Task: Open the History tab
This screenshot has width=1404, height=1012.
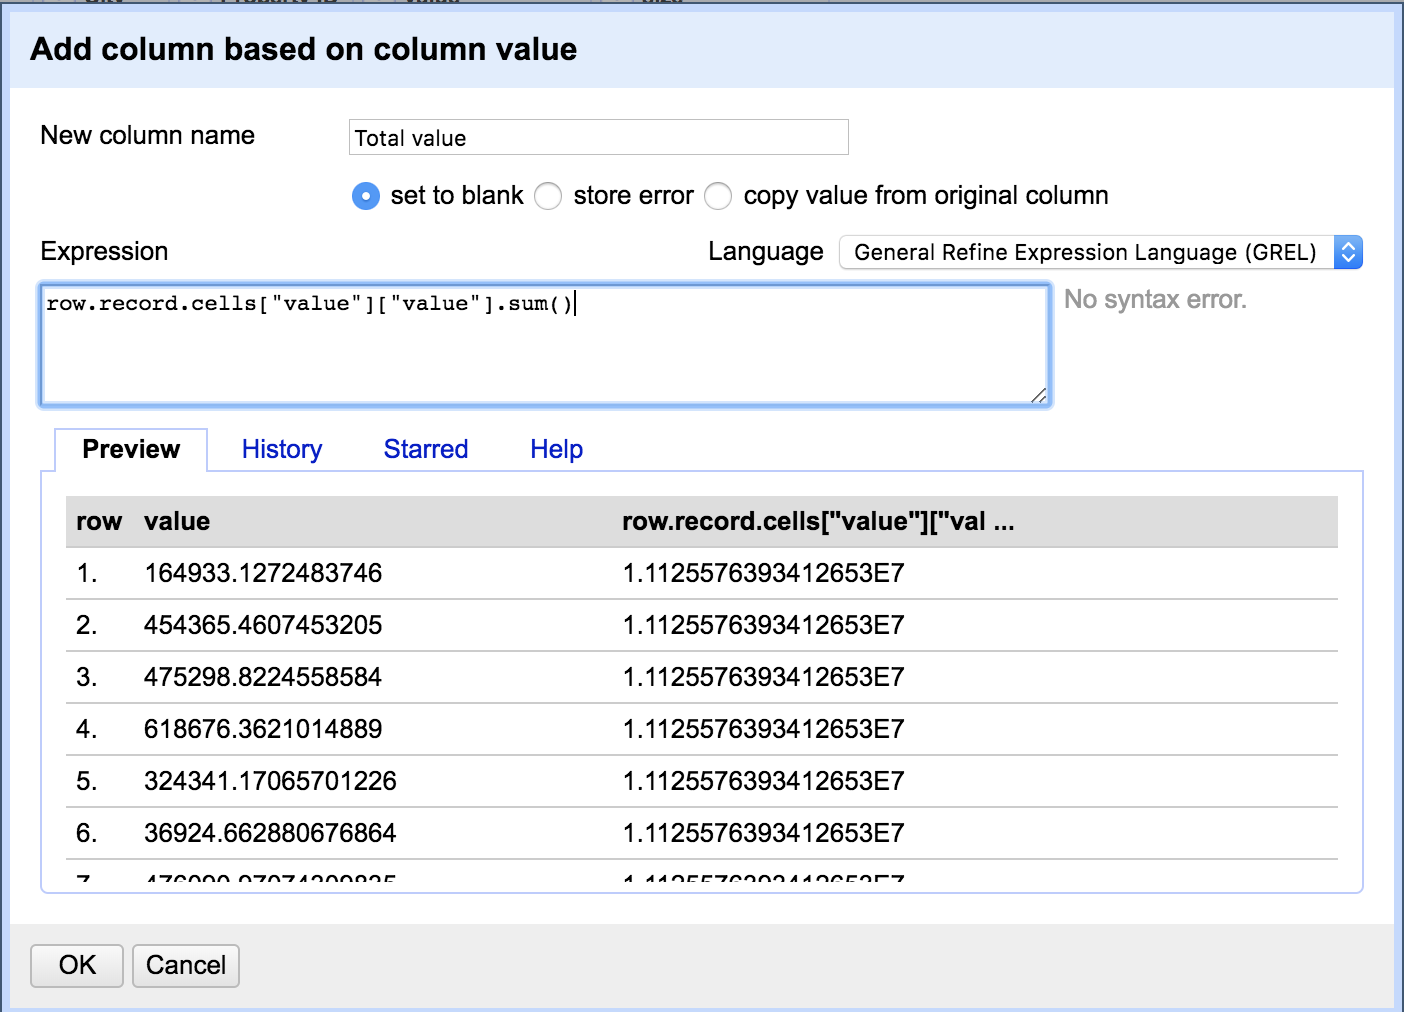Action: (282, 450)
